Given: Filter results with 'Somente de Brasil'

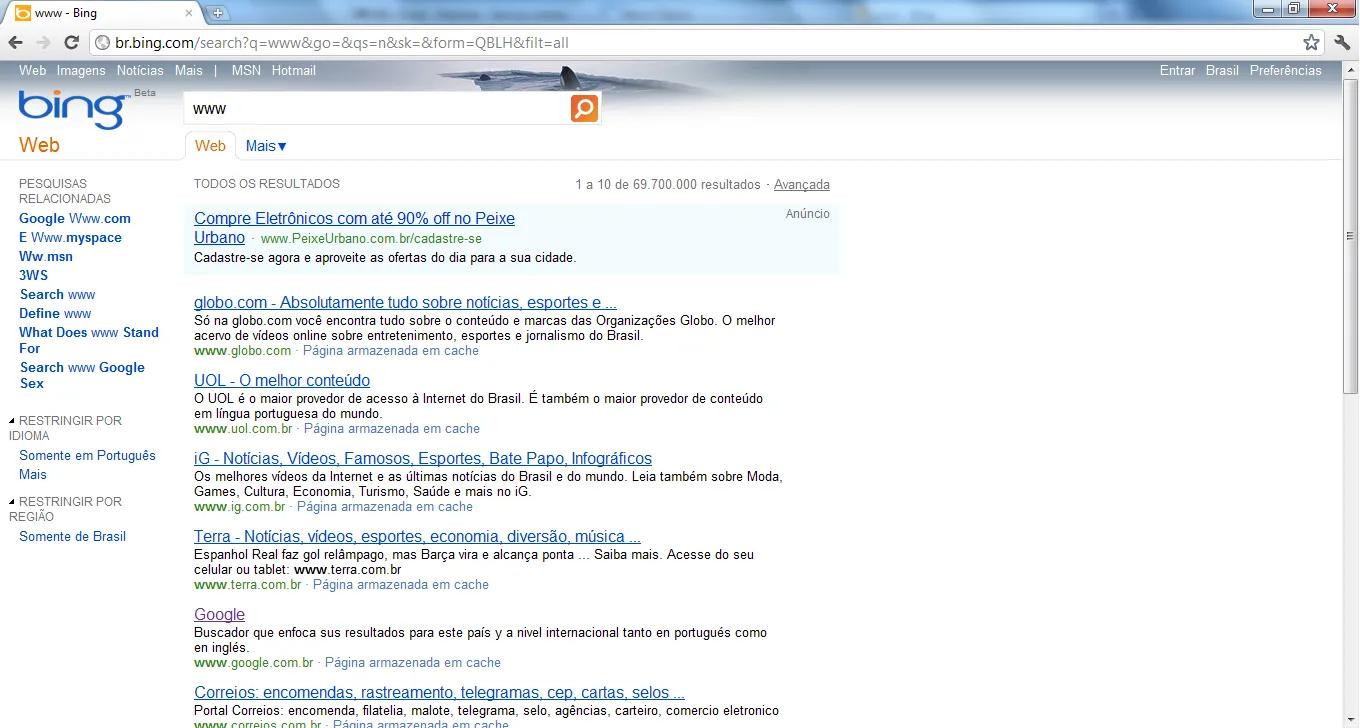Looking at the screenshot, I should [73, 537].
